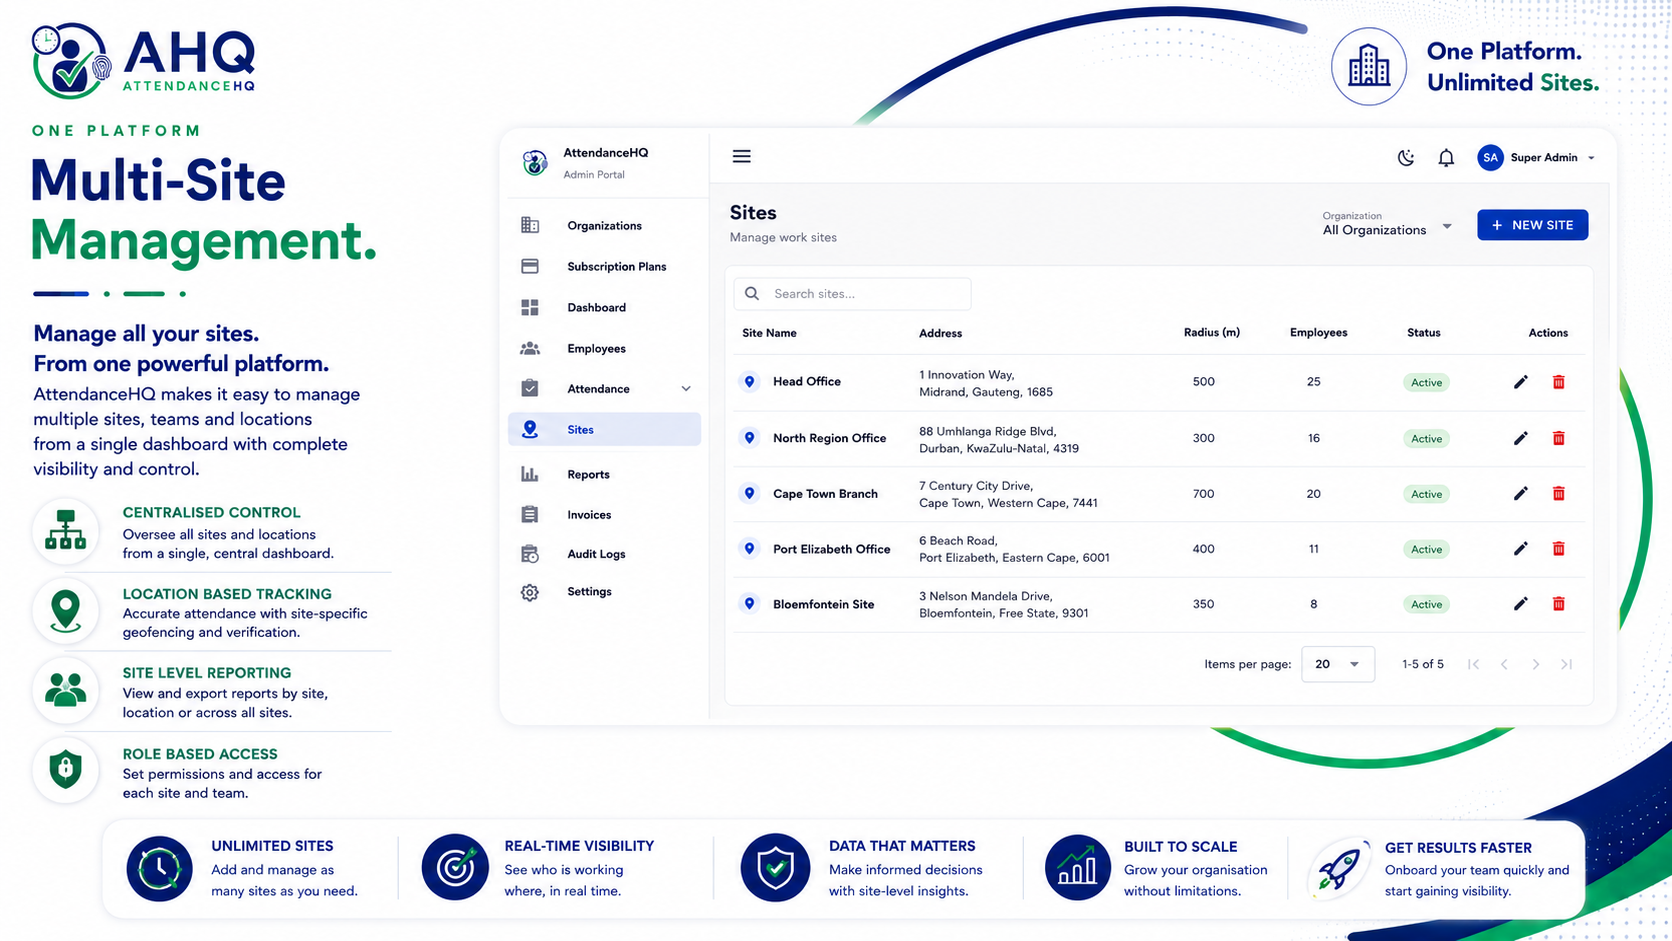Screen dimensions: 1672x941
Task: Click the radius value 700
Action: (x=1203, y=493)
